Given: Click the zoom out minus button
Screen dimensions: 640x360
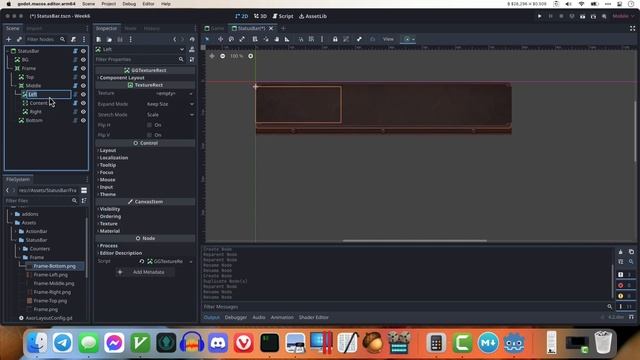Looking at the screenshot, I should 222,56.
